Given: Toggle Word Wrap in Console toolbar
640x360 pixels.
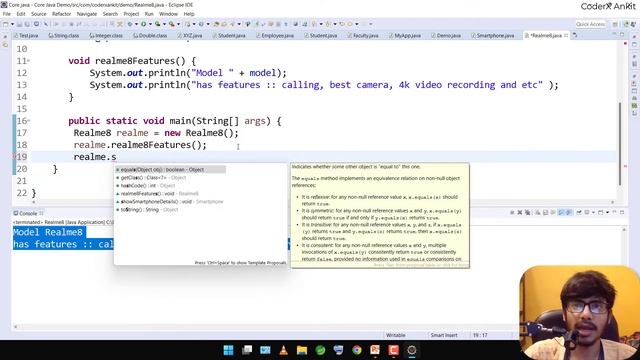Looking at the screenshot, I should (553, 213).
